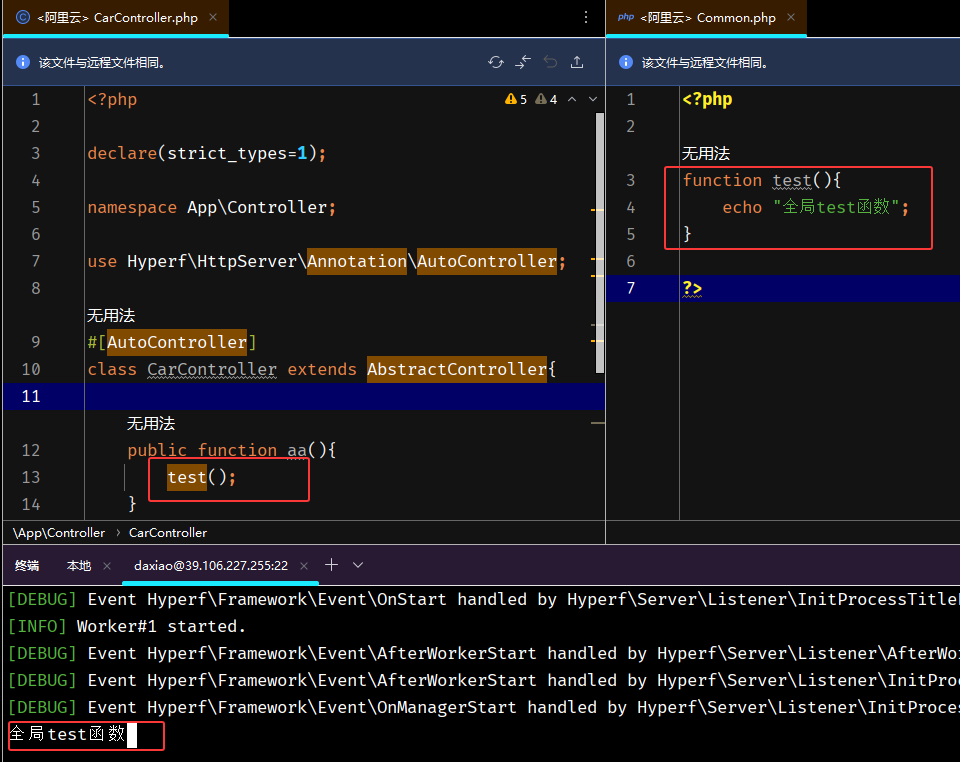The image size is (960, 762).
Task: Expand the terminal session options dropdown chevron
Action: coord(358,565)
